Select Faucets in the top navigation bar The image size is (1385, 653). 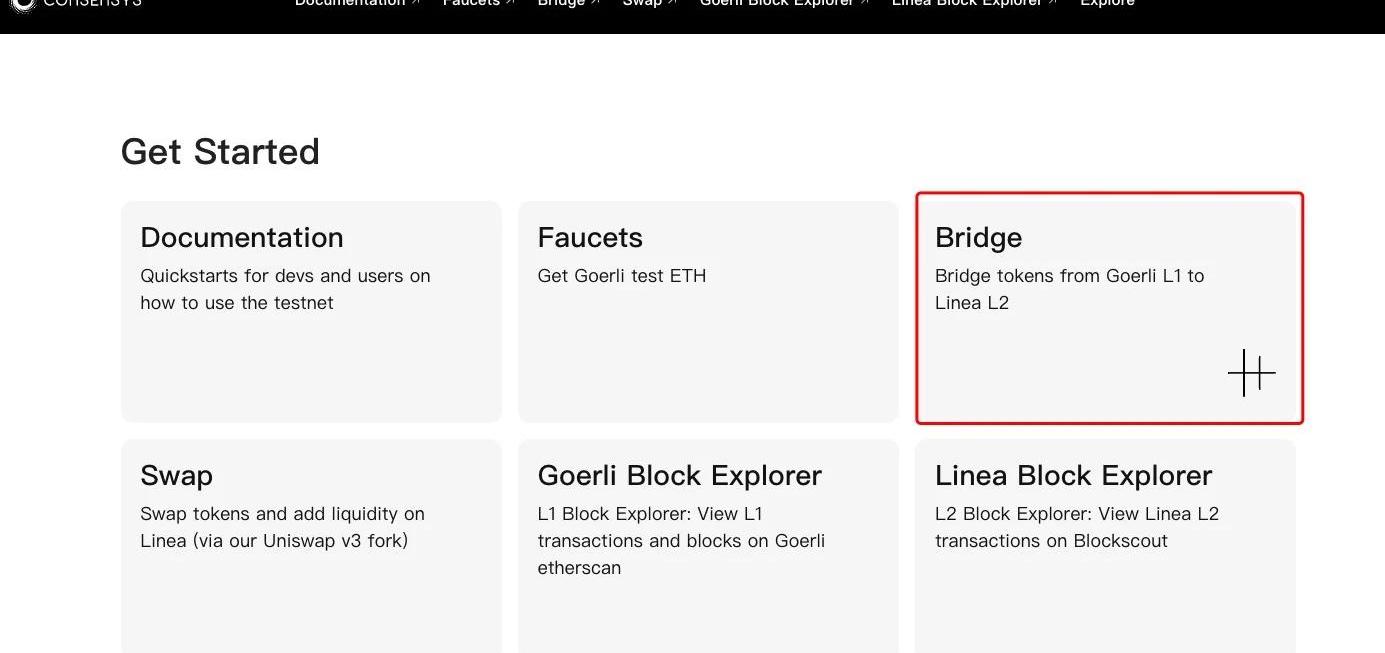coord(471,4)
